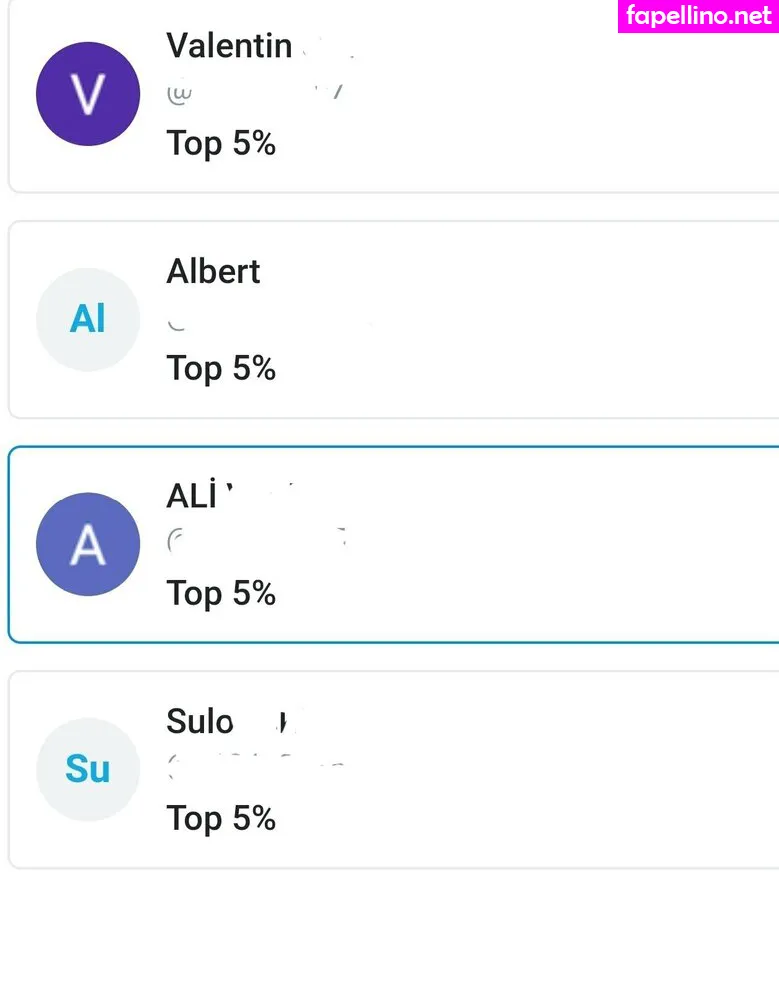Click the purple V avatar icon
779x1000 pixels.
(x=87, y=94)
